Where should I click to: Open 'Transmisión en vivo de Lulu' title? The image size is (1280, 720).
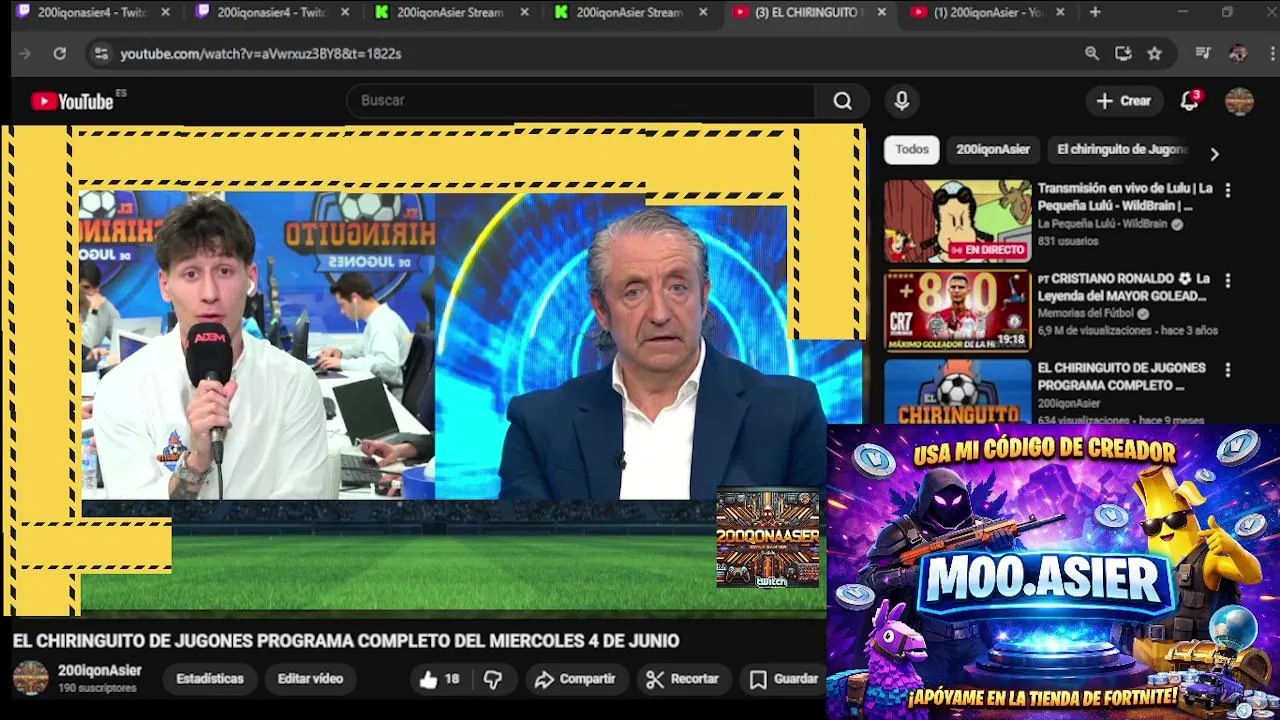pyautogui.click(x=1125, y=197)
